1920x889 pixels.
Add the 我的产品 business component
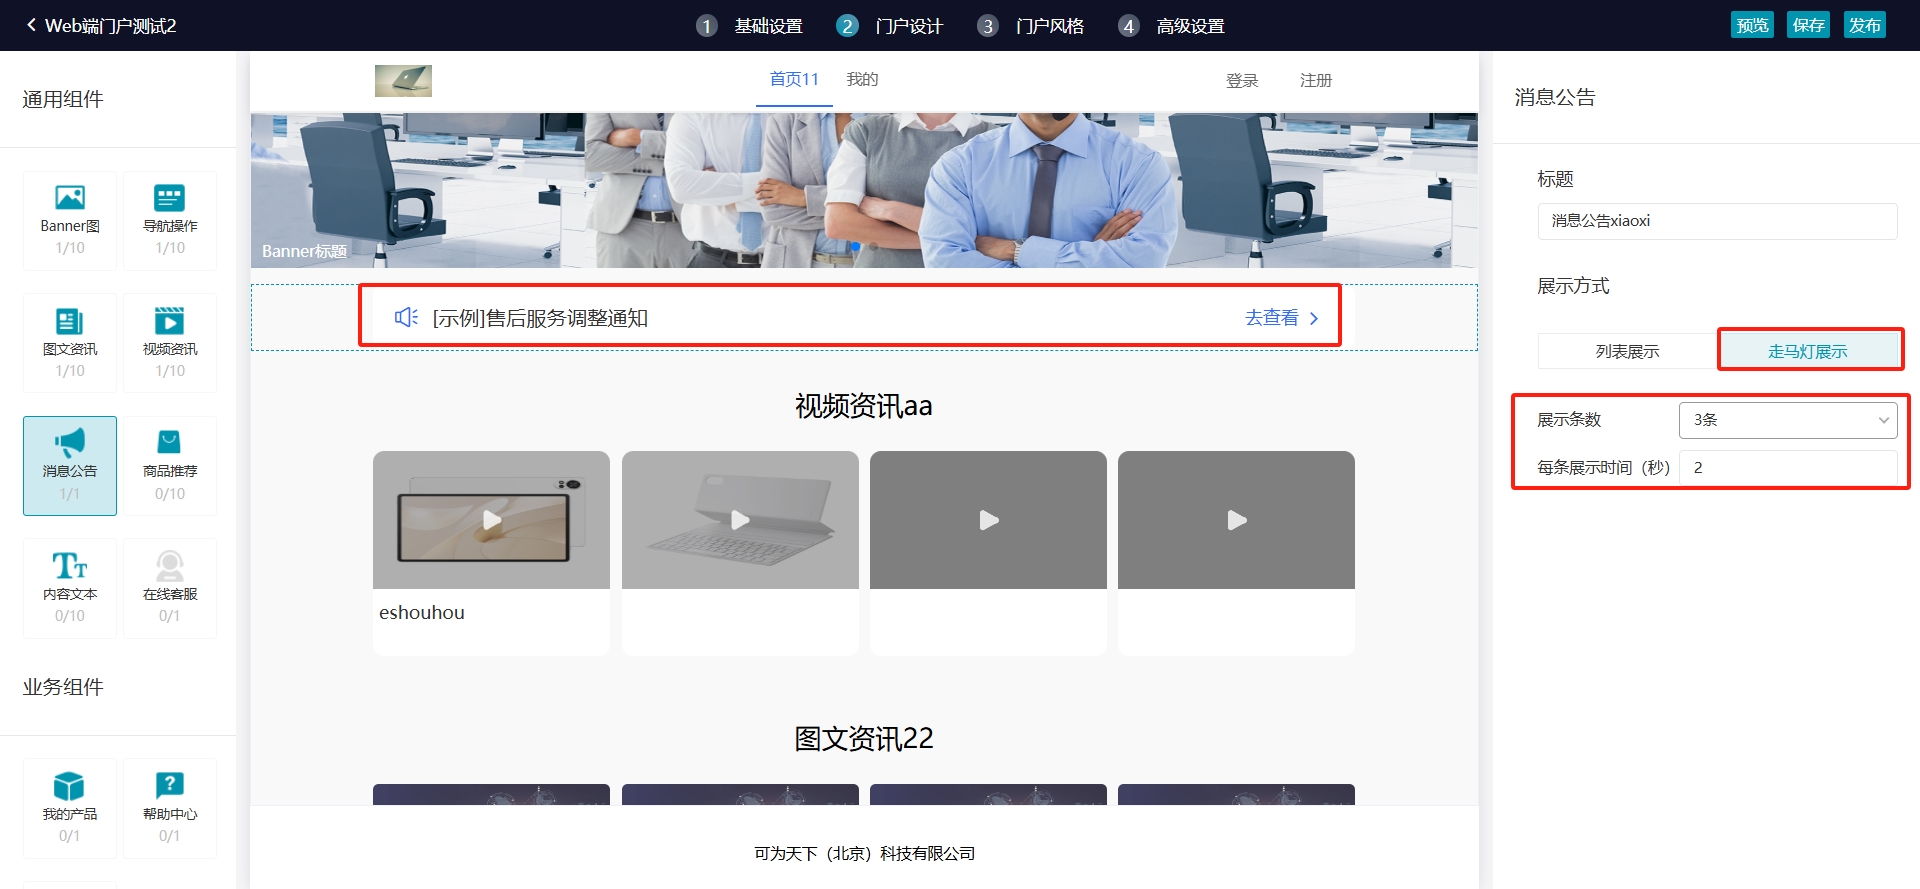pyautogui.click(x=70, y=808)
